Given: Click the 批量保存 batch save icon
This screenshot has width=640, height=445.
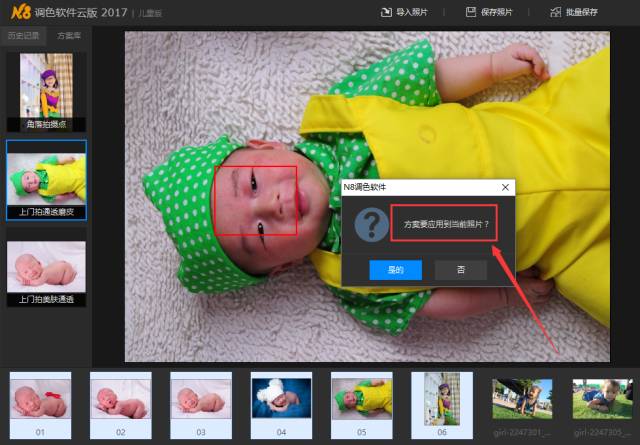Looking at the screenshot, I should 554,12.
